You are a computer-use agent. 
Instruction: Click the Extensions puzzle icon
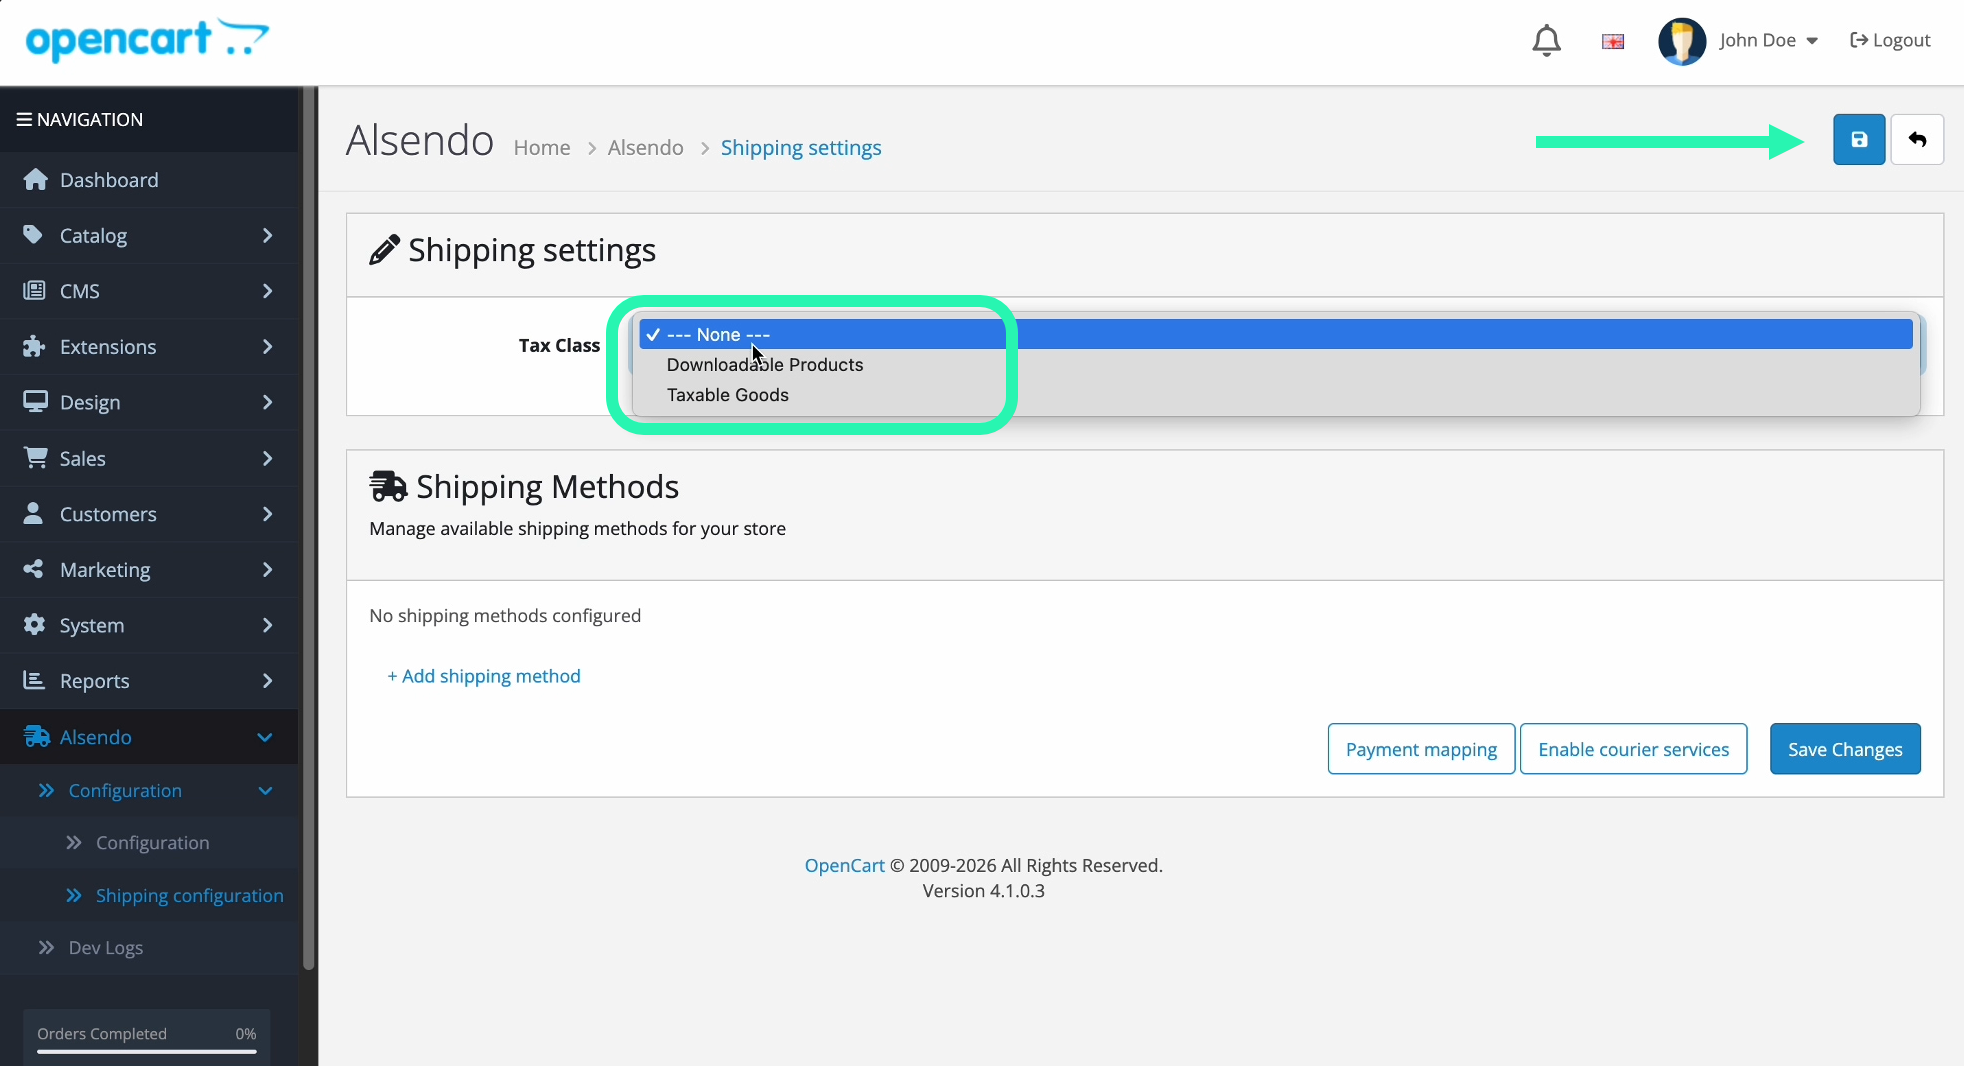point(34,346)
